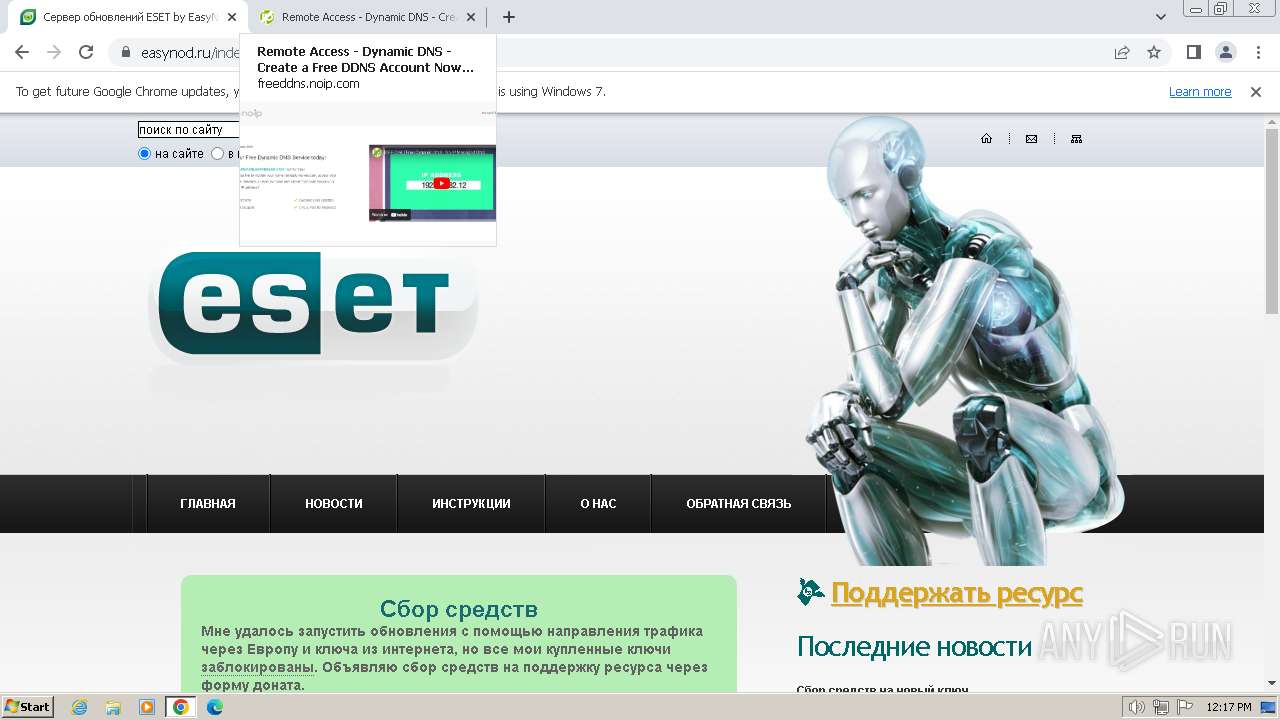This screenshot has width=1280, height=720.
Task: Click the taskbar clock showing 12:17 PM
Action: 1229,707
